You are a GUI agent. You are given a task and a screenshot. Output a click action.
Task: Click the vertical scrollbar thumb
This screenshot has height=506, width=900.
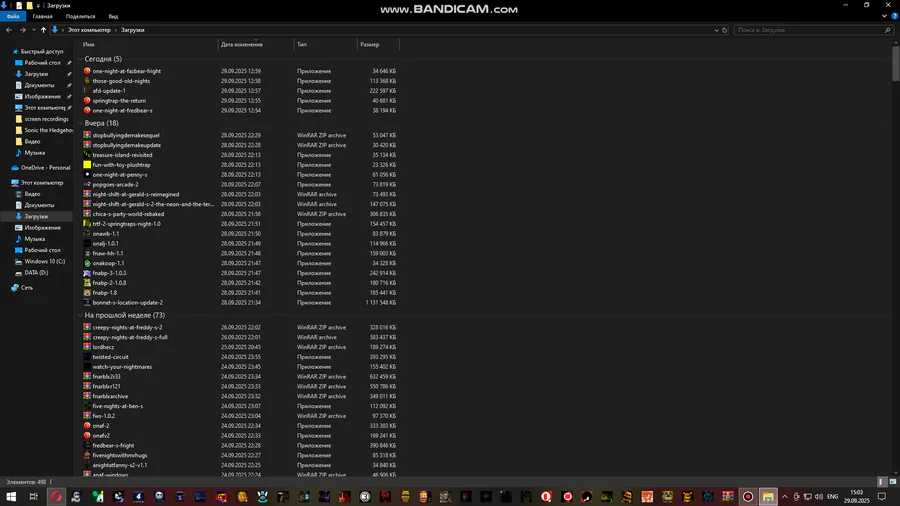coord(895,63)
